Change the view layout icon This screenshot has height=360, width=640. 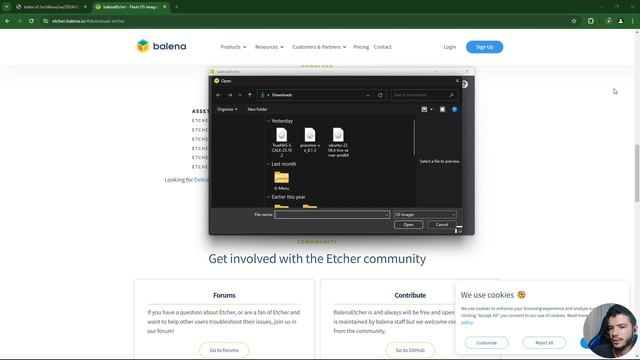[424, 109]
